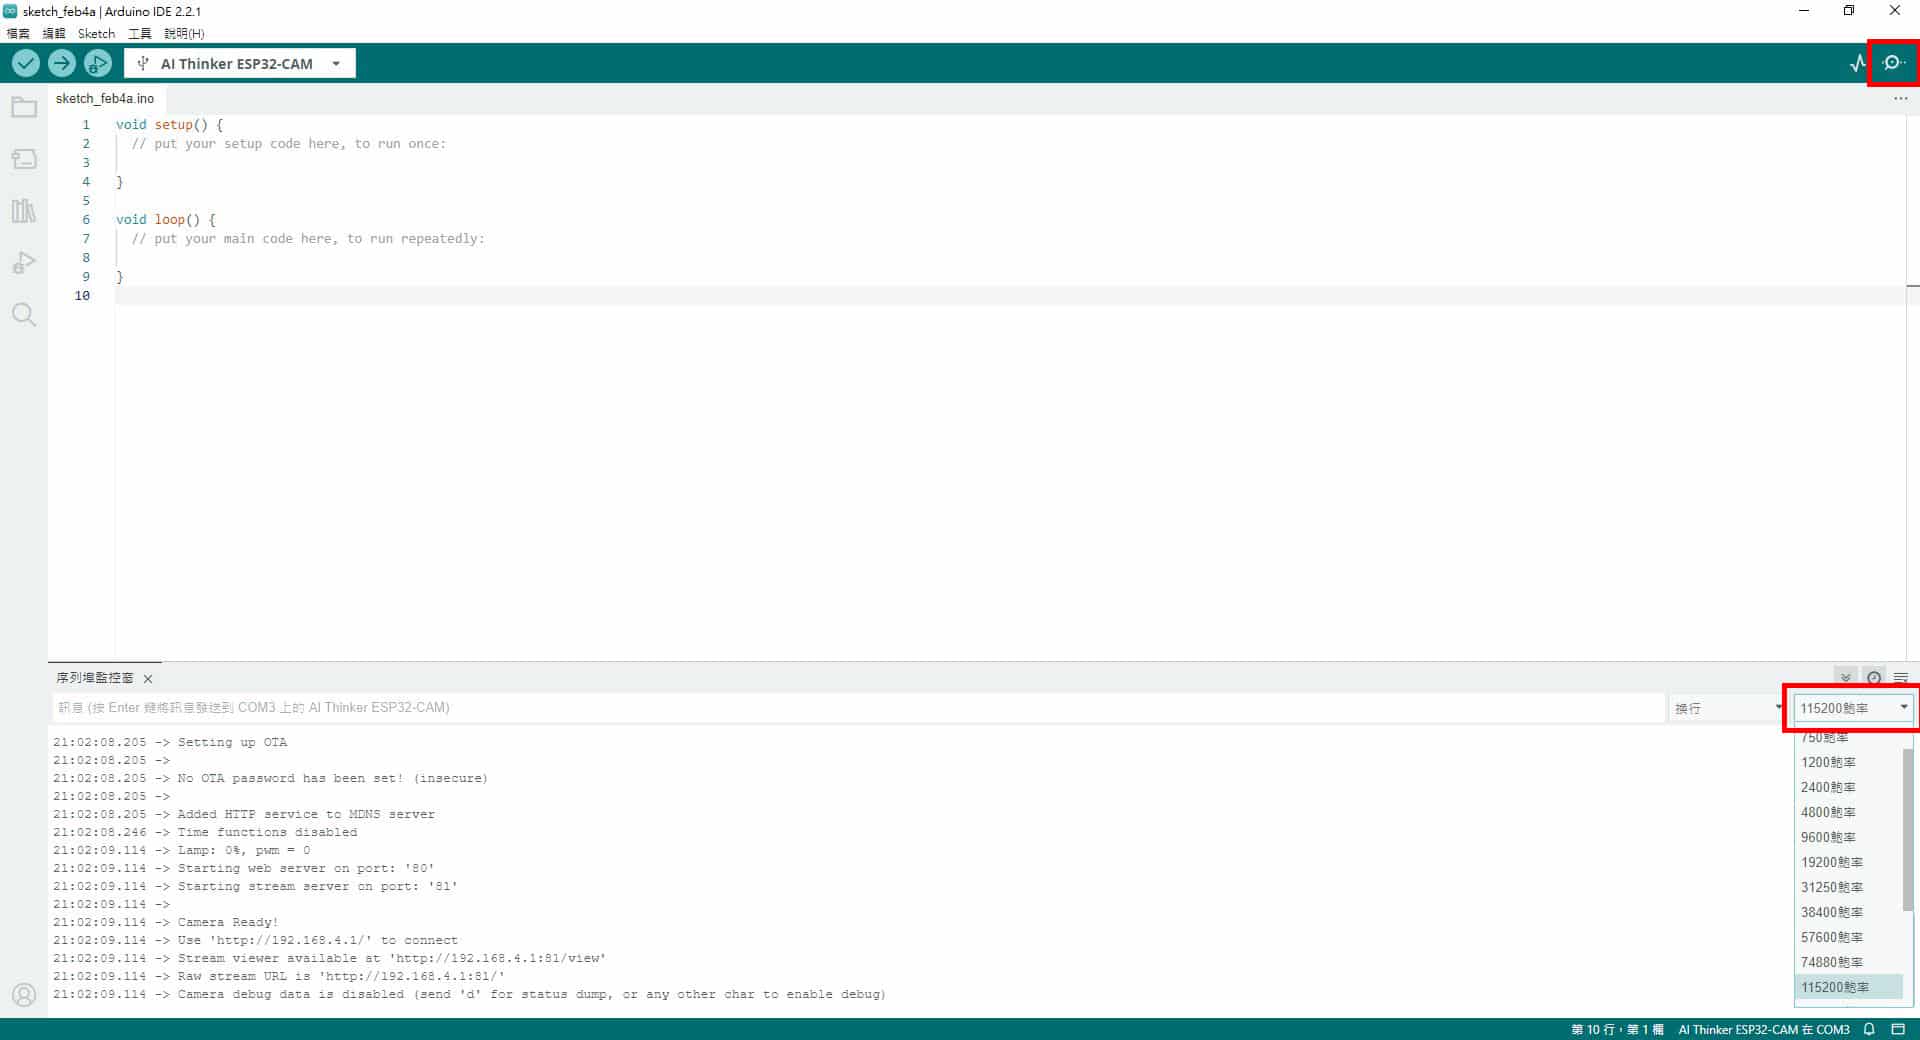The image size is (1920, 1040).
Task: Open the Library Manager sidebar icon
Action: [23, 210]
